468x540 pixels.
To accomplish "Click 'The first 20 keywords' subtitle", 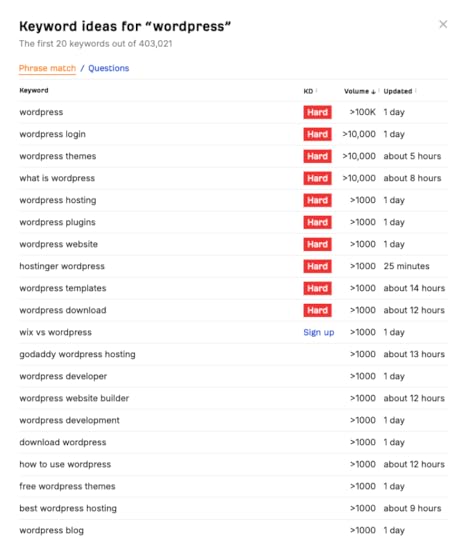I will click(x=95, y=44).
